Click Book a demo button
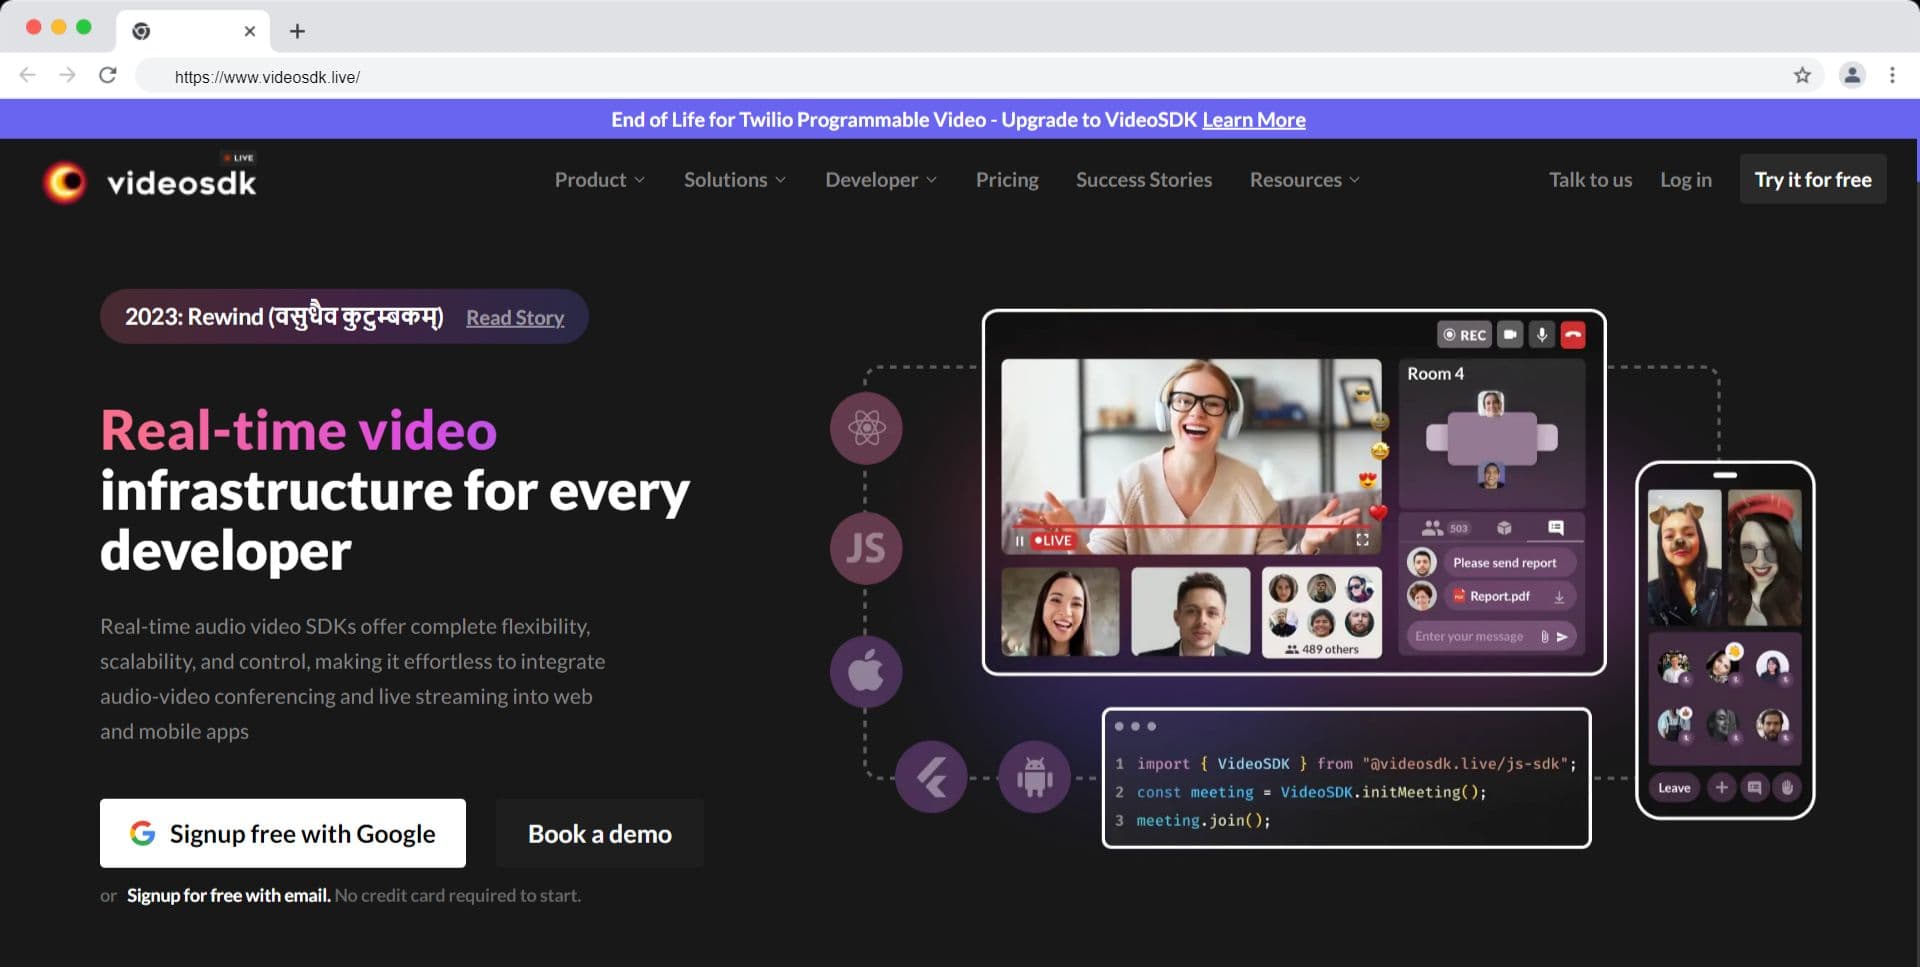Screen dimensions: 1920x967 (600, 833)
